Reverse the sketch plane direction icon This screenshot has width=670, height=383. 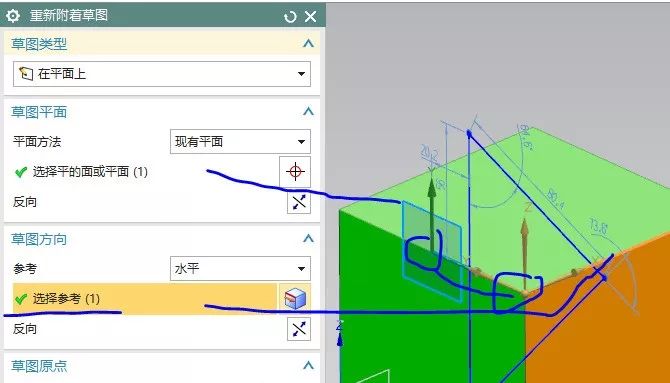(299, 202)
